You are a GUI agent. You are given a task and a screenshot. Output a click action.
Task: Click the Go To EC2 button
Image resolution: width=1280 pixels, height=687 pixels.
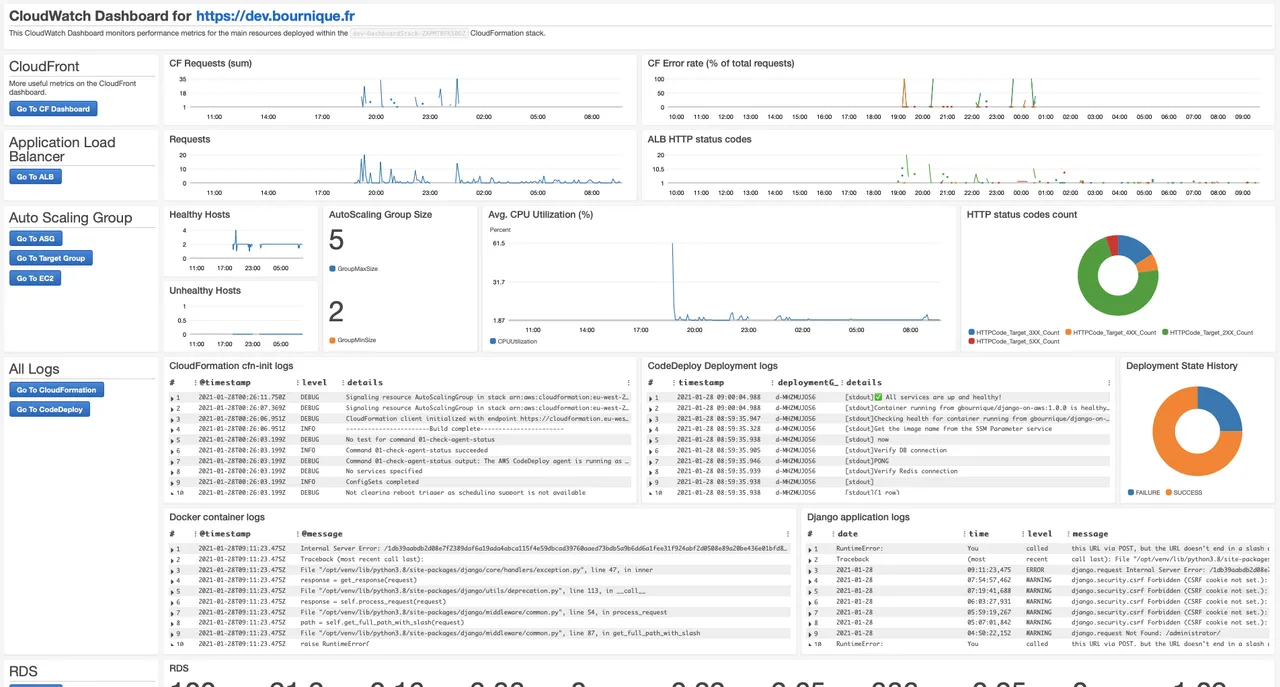[35, 278]
